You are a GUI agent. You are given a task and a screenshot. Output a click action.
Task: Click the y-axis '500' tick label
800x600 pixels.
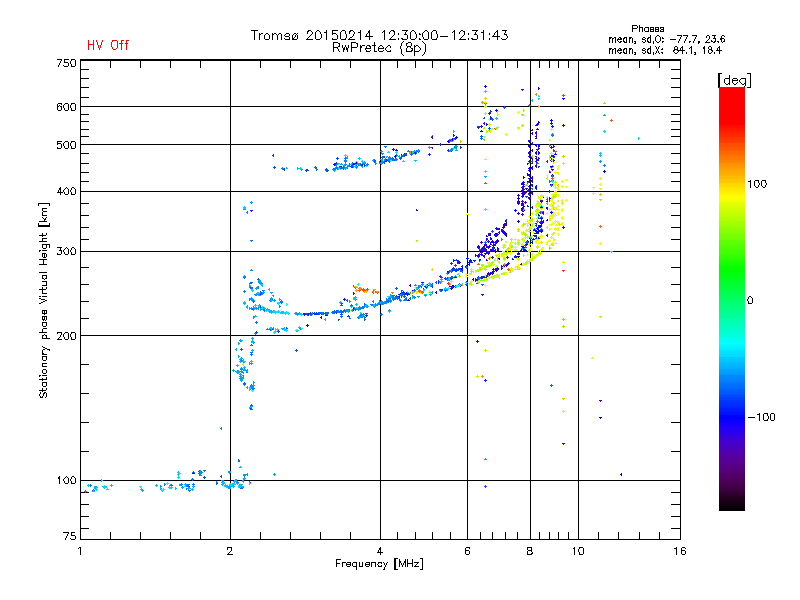click(x=66, y=145)
